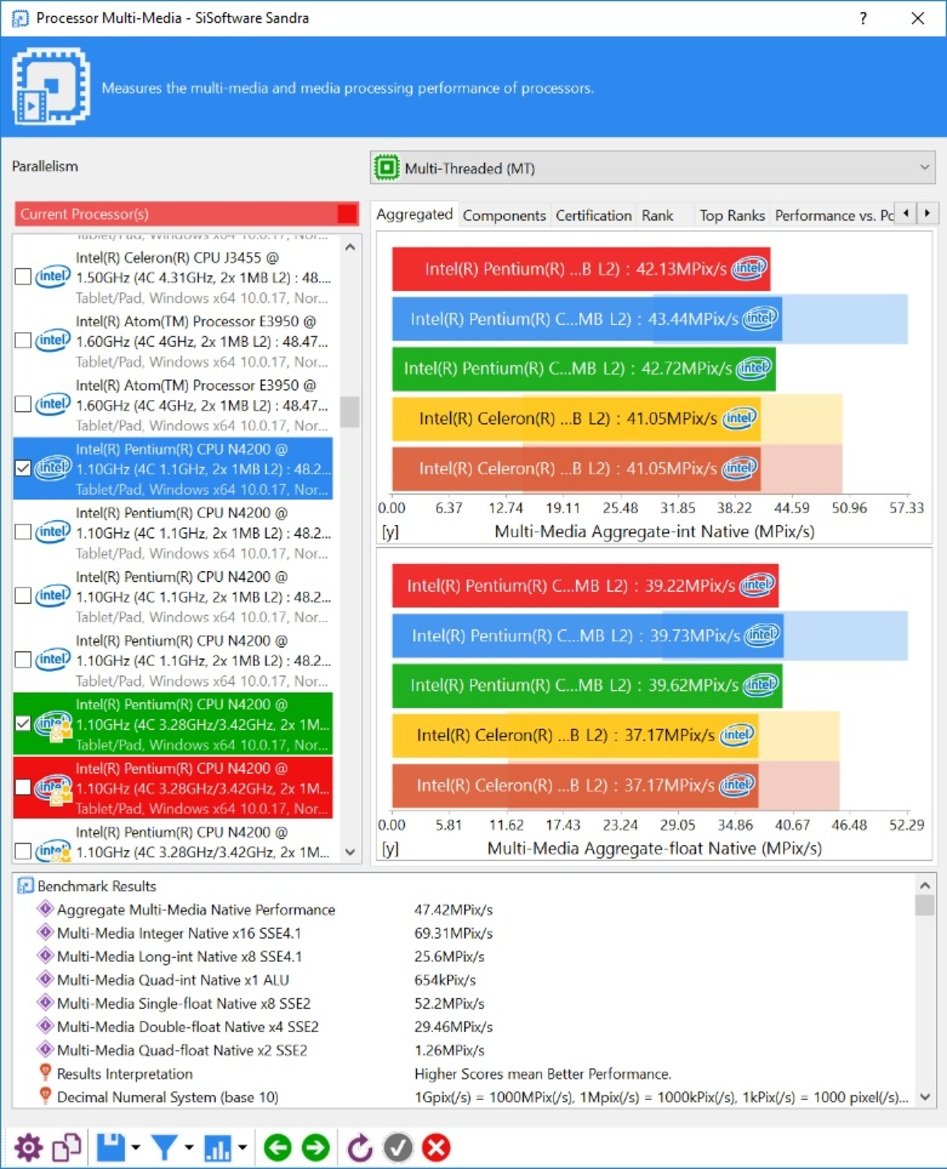Click the diamond icon beside Multi-Media Integer Native
The width and height of the screenshot is (947, 1169).
coord(45,932)
